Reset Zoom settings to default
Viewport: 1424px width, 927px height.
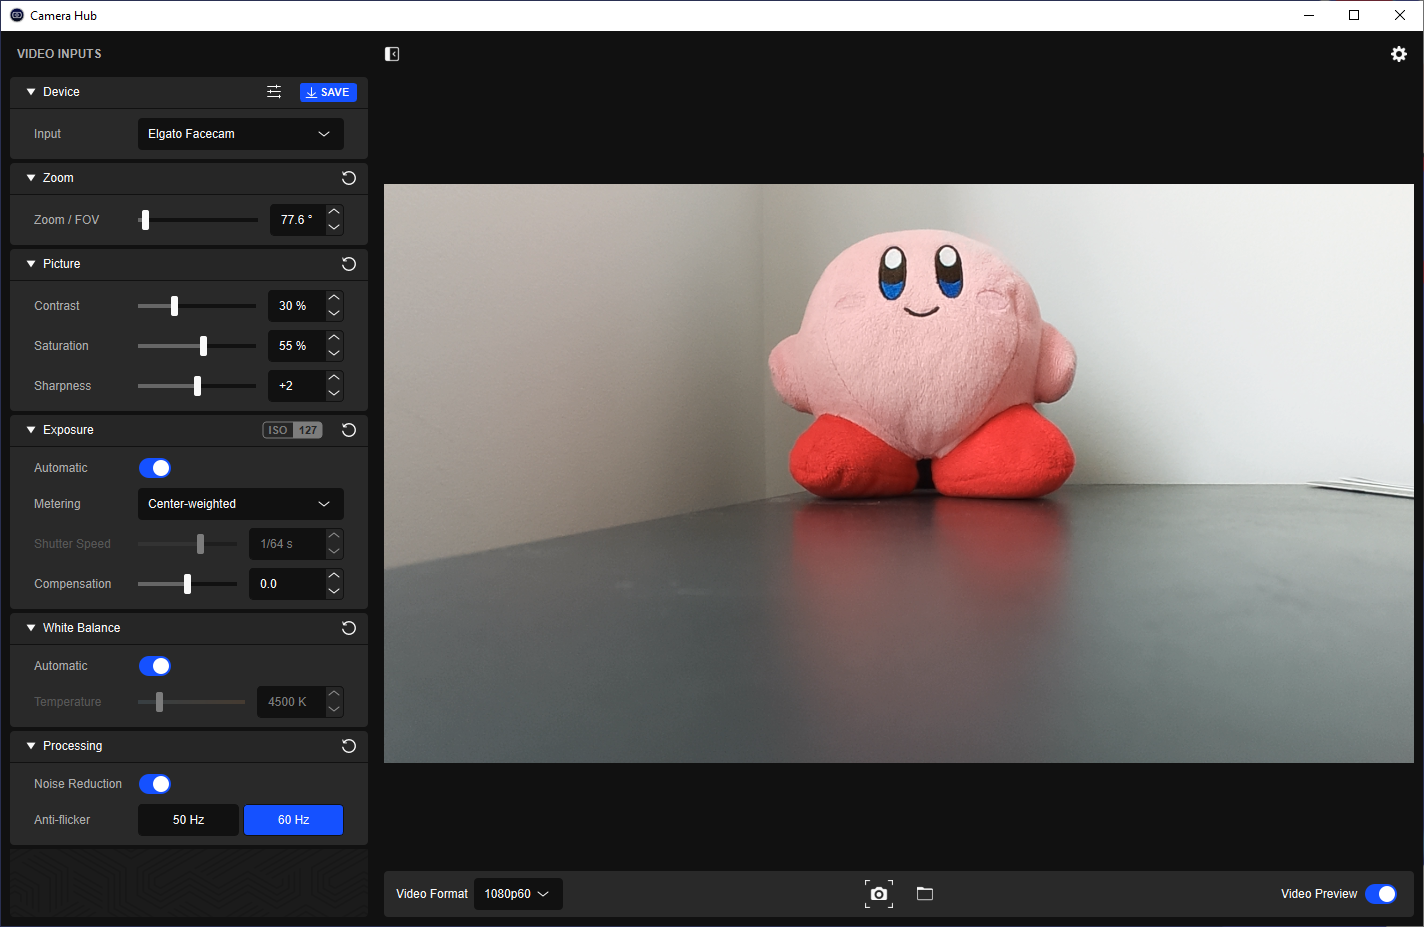[x=349, y=178]
